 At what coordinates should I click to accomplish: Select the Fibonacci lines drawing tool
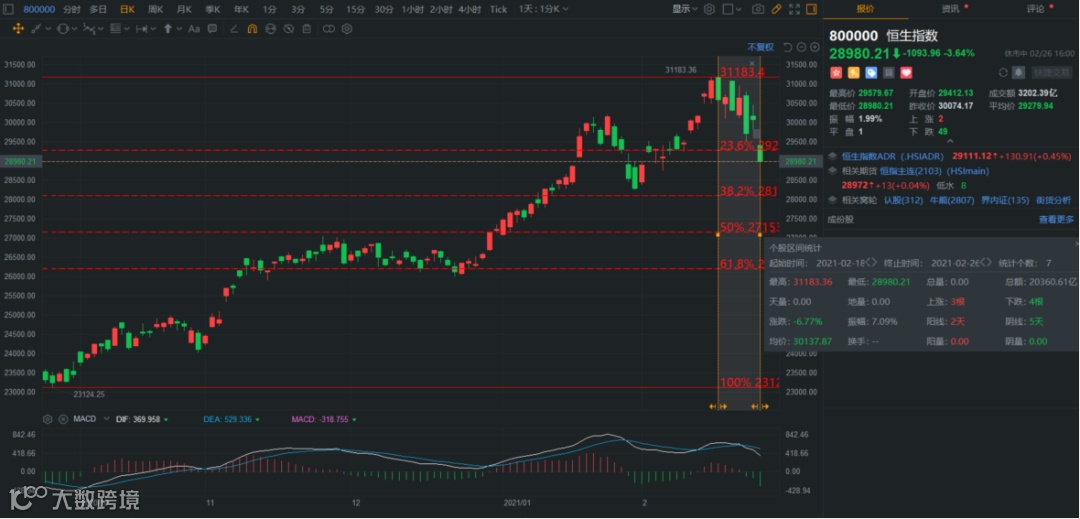click(115, 29)
